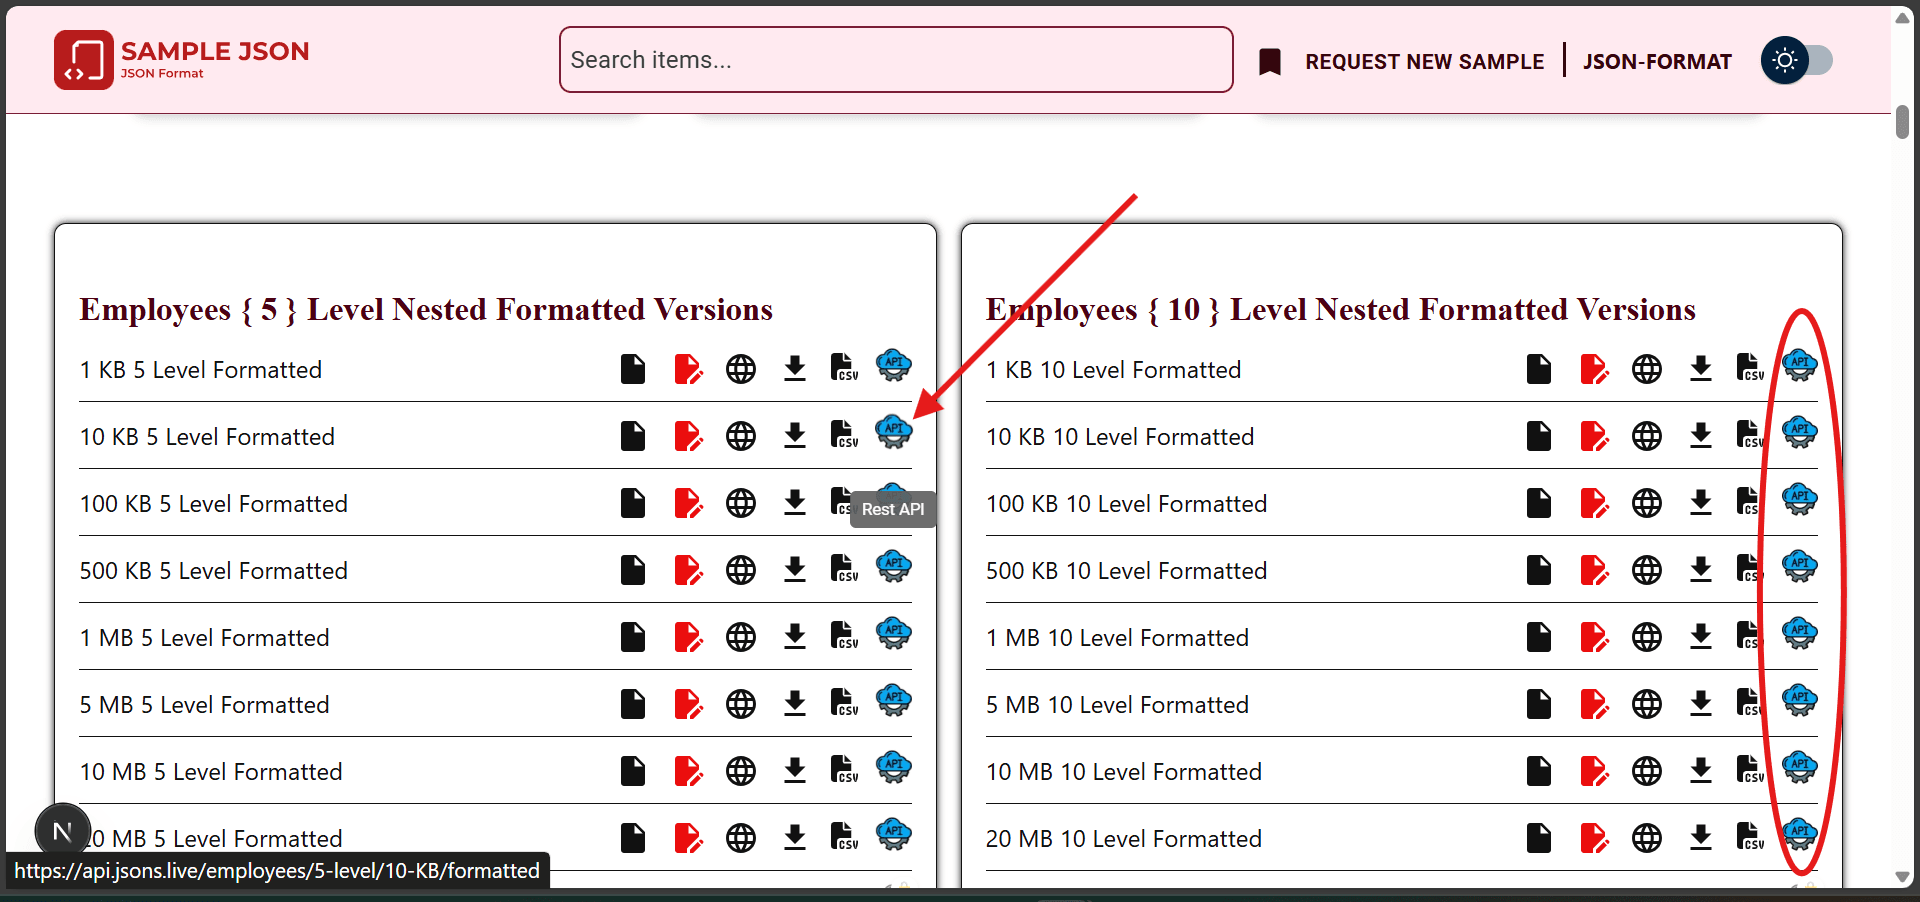
Task: Open Rest API for 1 KB 10 Level Formatted
Action: point(1800,365)
